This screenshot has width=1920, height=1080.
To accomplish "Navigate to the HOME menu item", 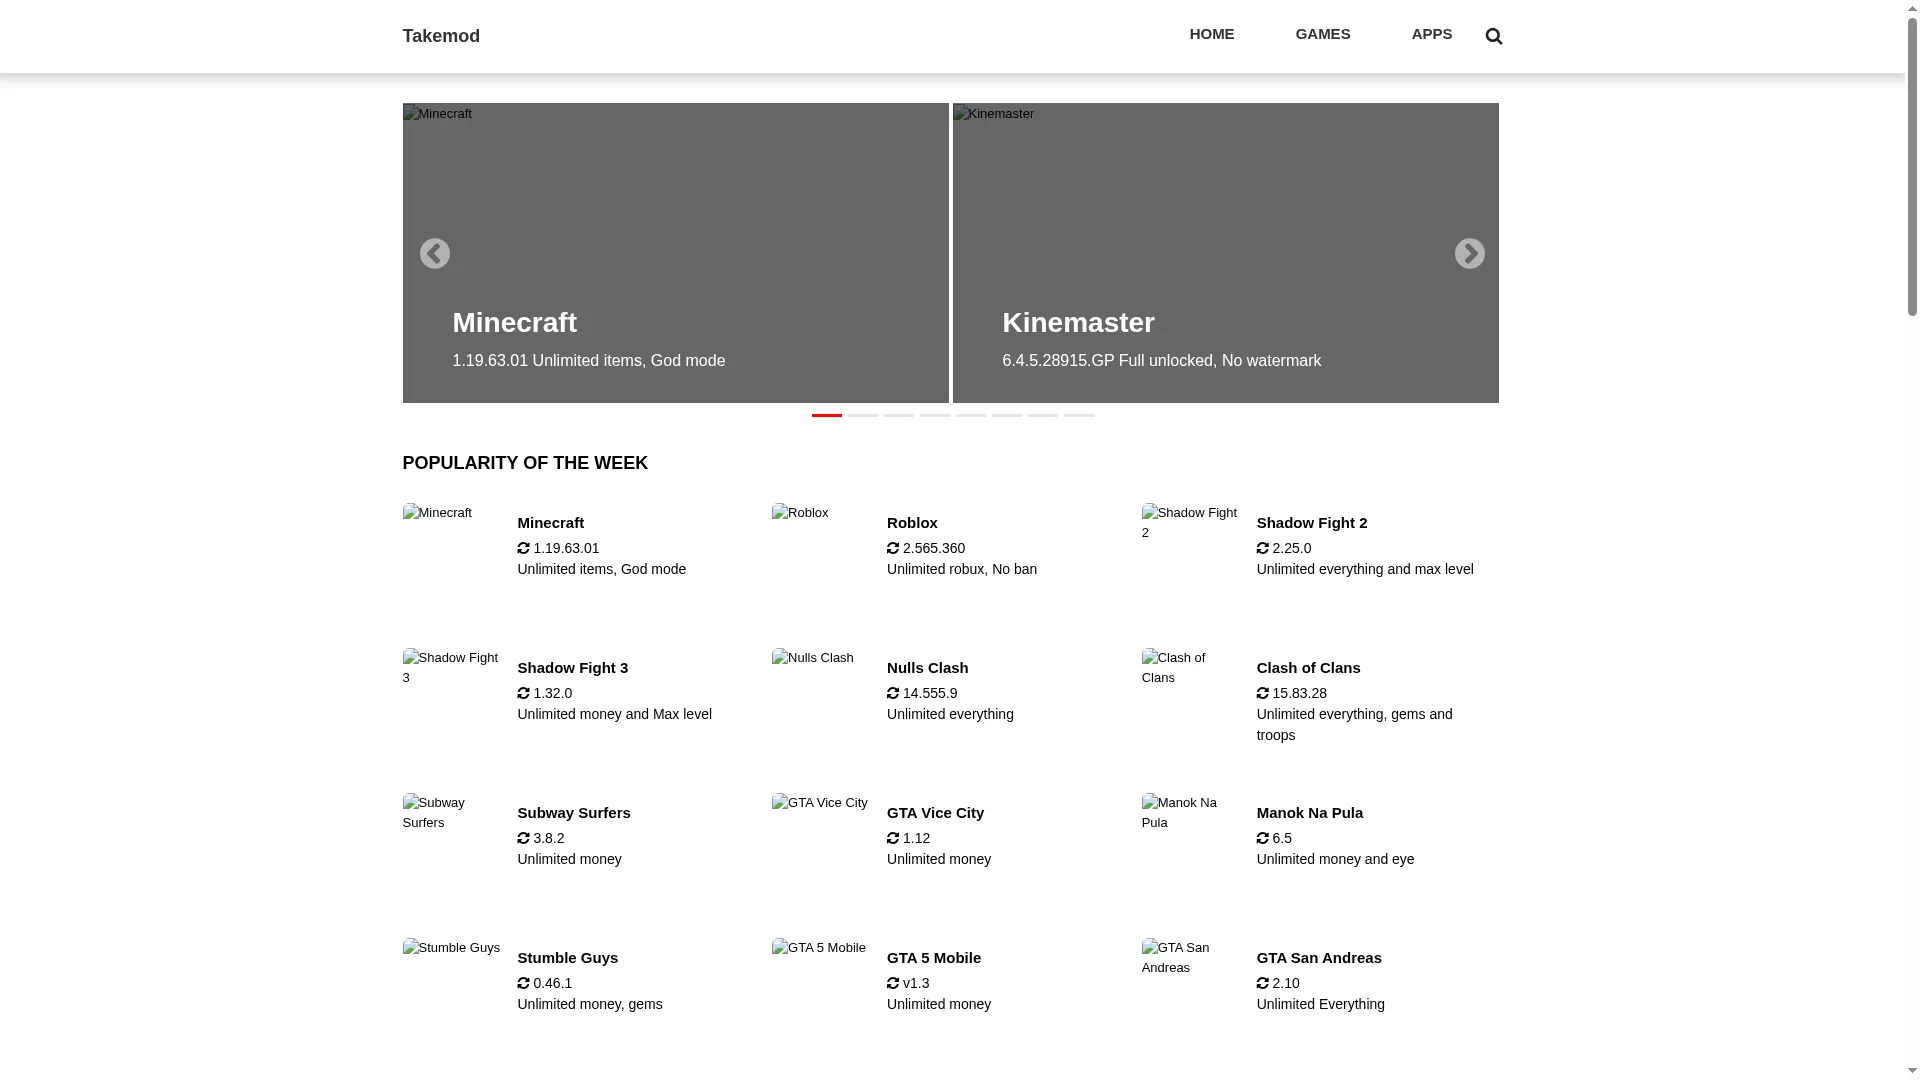I will 1212,34.
